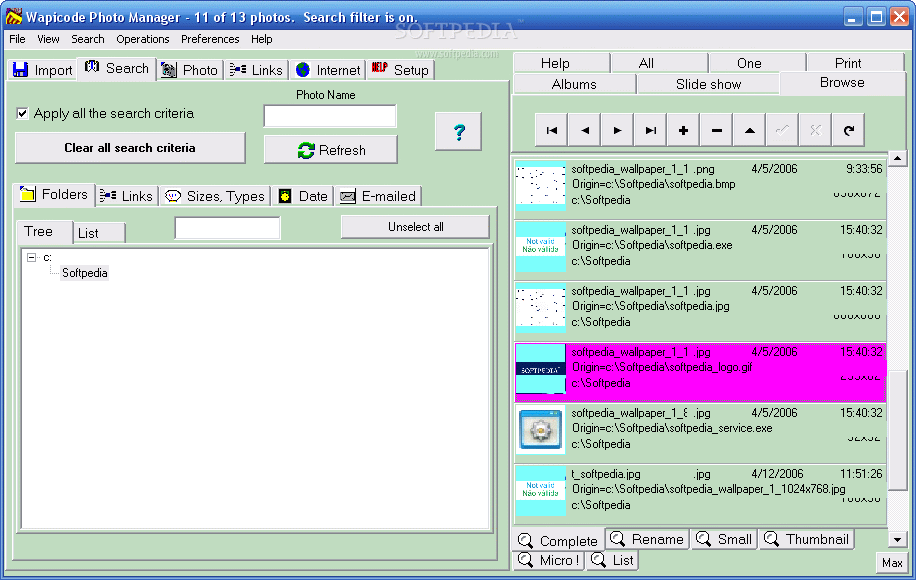The width and height of the screenshot is (916, 580).
Task: Open the One tab
Action: coord(757,63)
